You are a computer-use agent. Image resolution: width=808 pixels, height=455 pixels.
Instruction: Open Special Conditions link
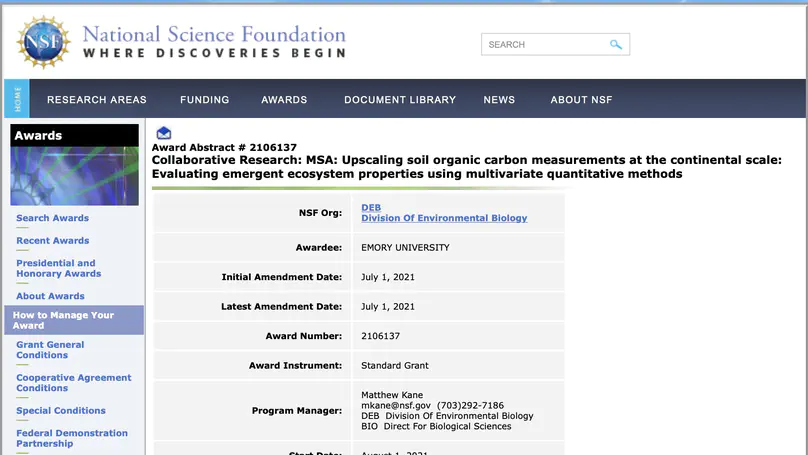[61, 411]
